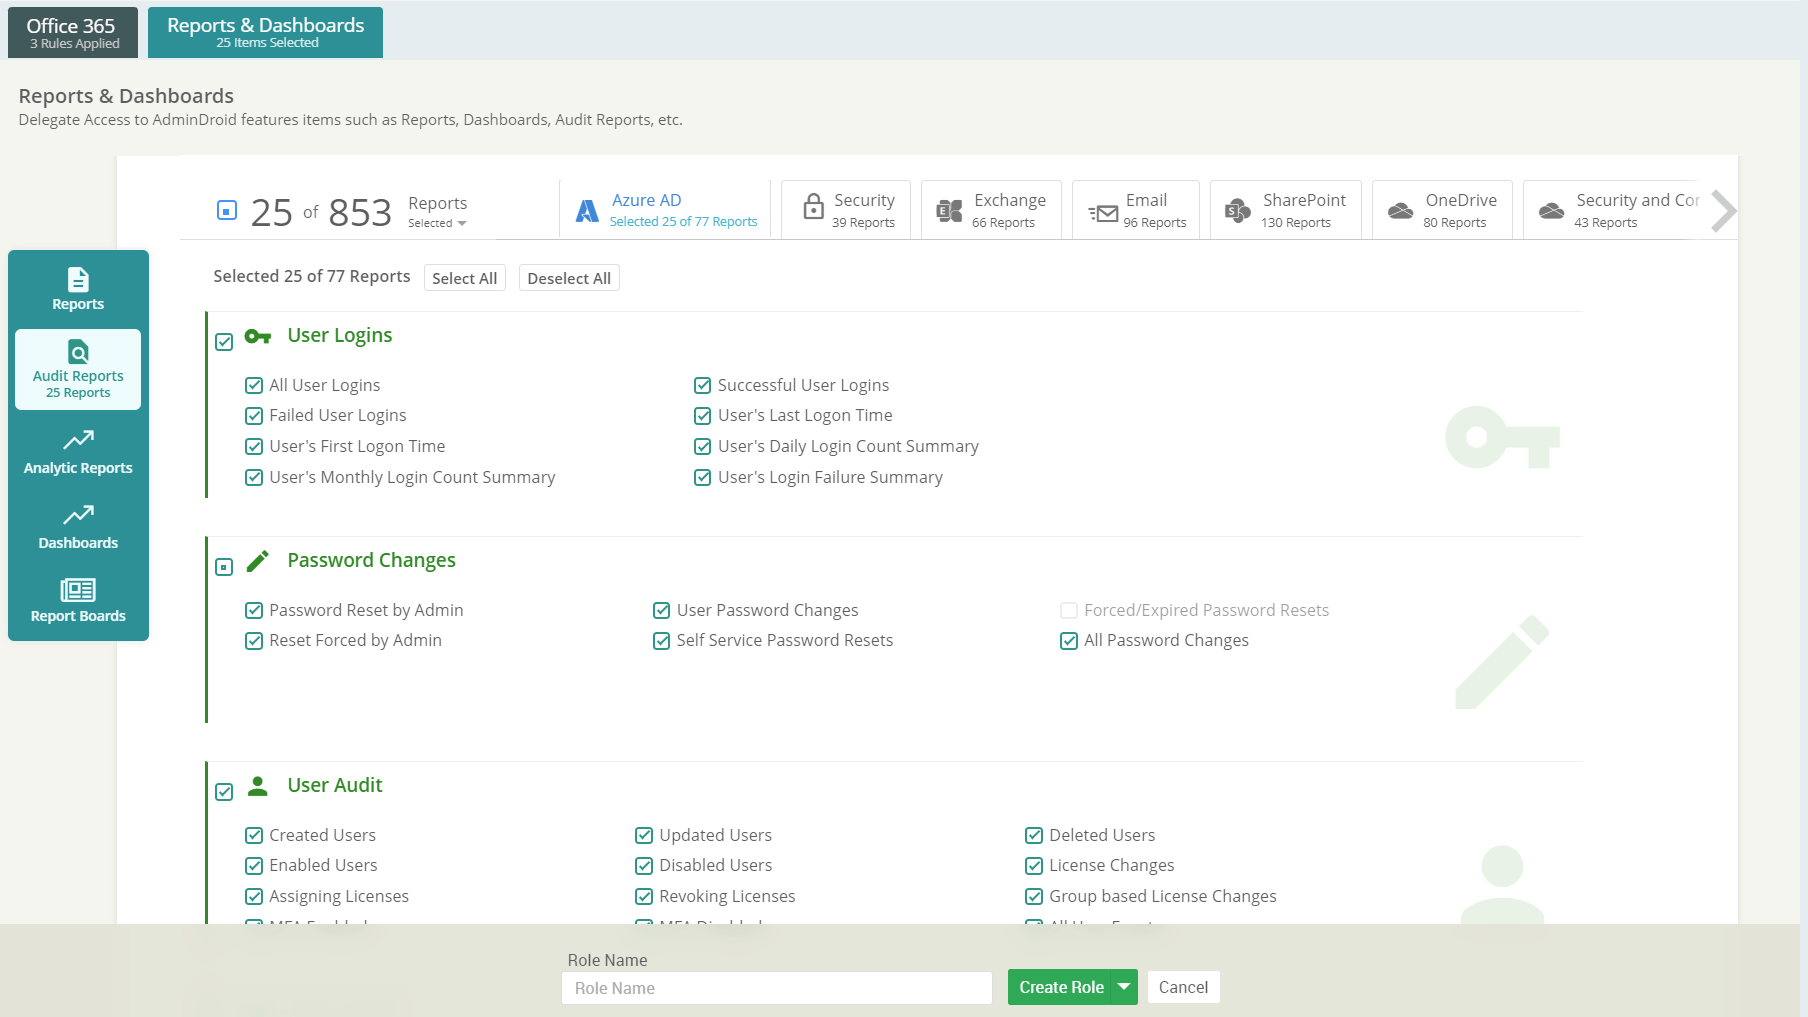
Task: Enable Forced/Expired Password Resets
Action: coord(1068,610)
